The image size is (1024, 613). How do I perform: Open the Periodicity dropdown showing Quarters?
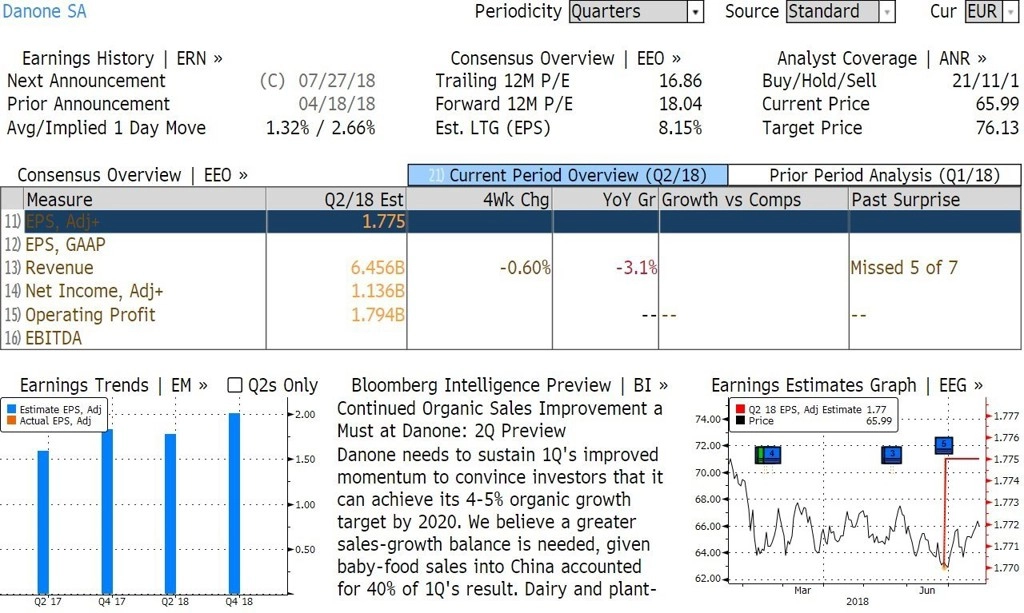tap(636, 12)
